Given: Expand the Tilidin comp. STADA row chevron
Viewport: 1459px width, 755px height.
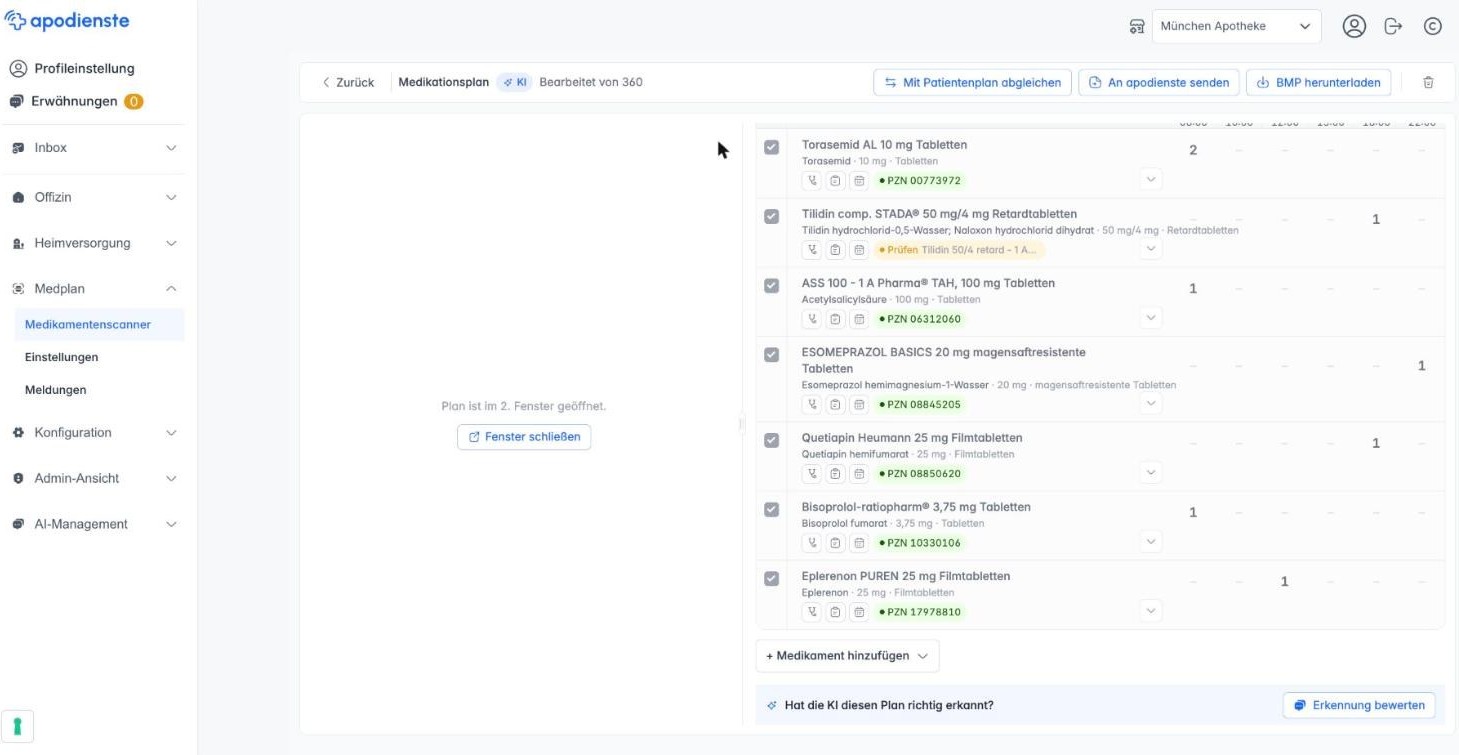Looking at the screenshot, I should pos(1151,249).
